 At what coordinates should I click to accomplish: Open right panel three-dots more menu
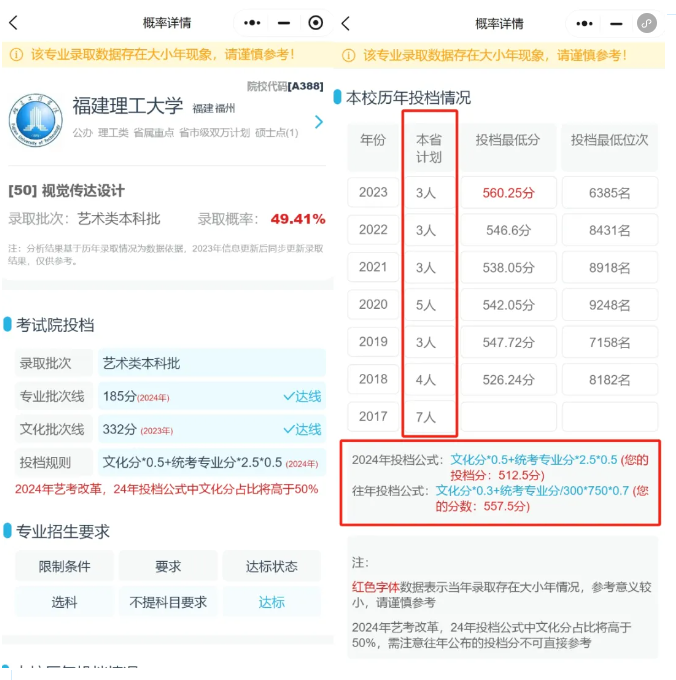click(x=584, y=23)
